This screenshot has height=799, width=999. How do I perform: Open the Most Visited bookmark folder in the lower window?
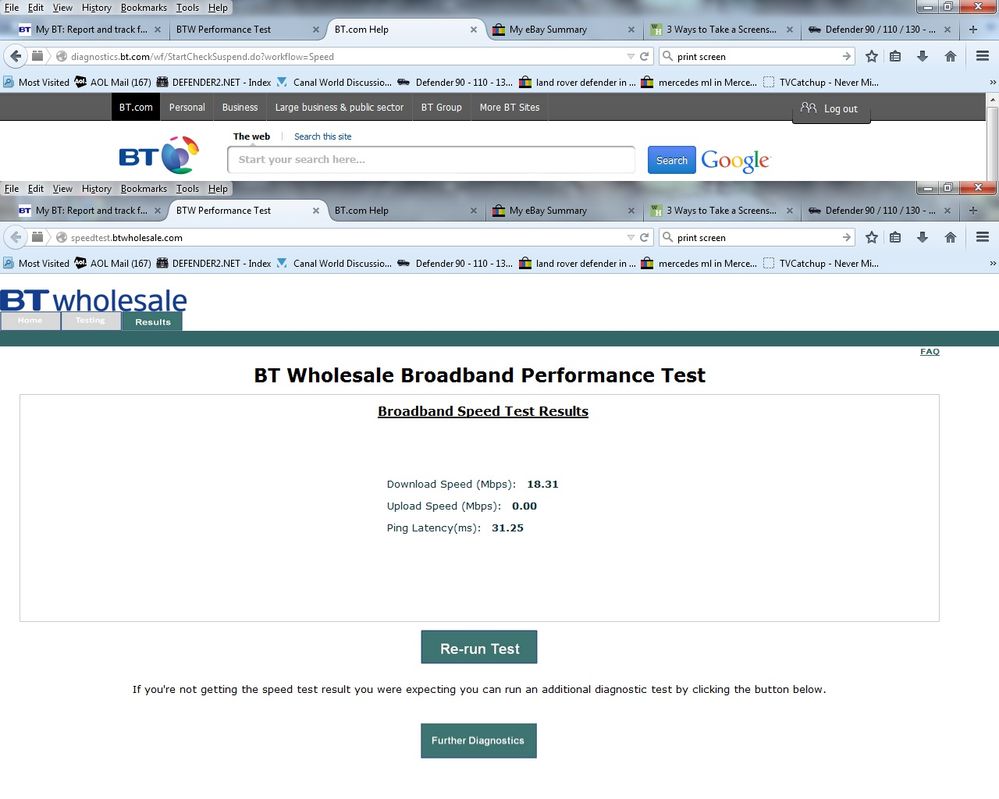(x=36, y=263)
